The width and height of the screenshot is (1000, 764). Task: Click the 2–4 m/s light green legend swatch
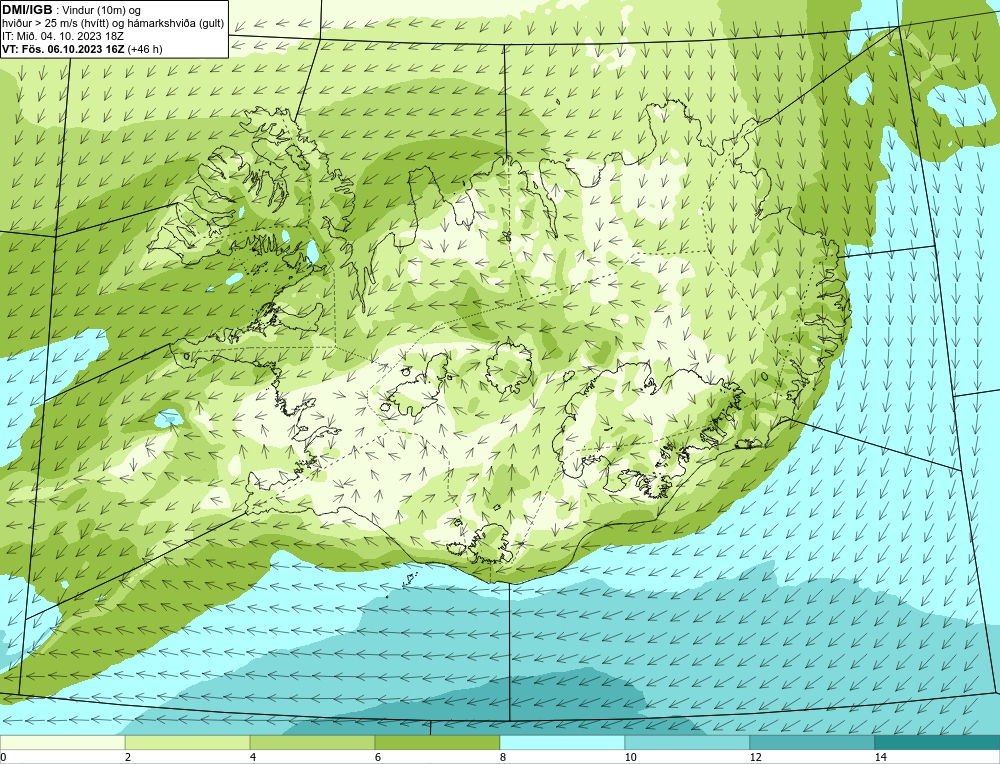(188, 742)
